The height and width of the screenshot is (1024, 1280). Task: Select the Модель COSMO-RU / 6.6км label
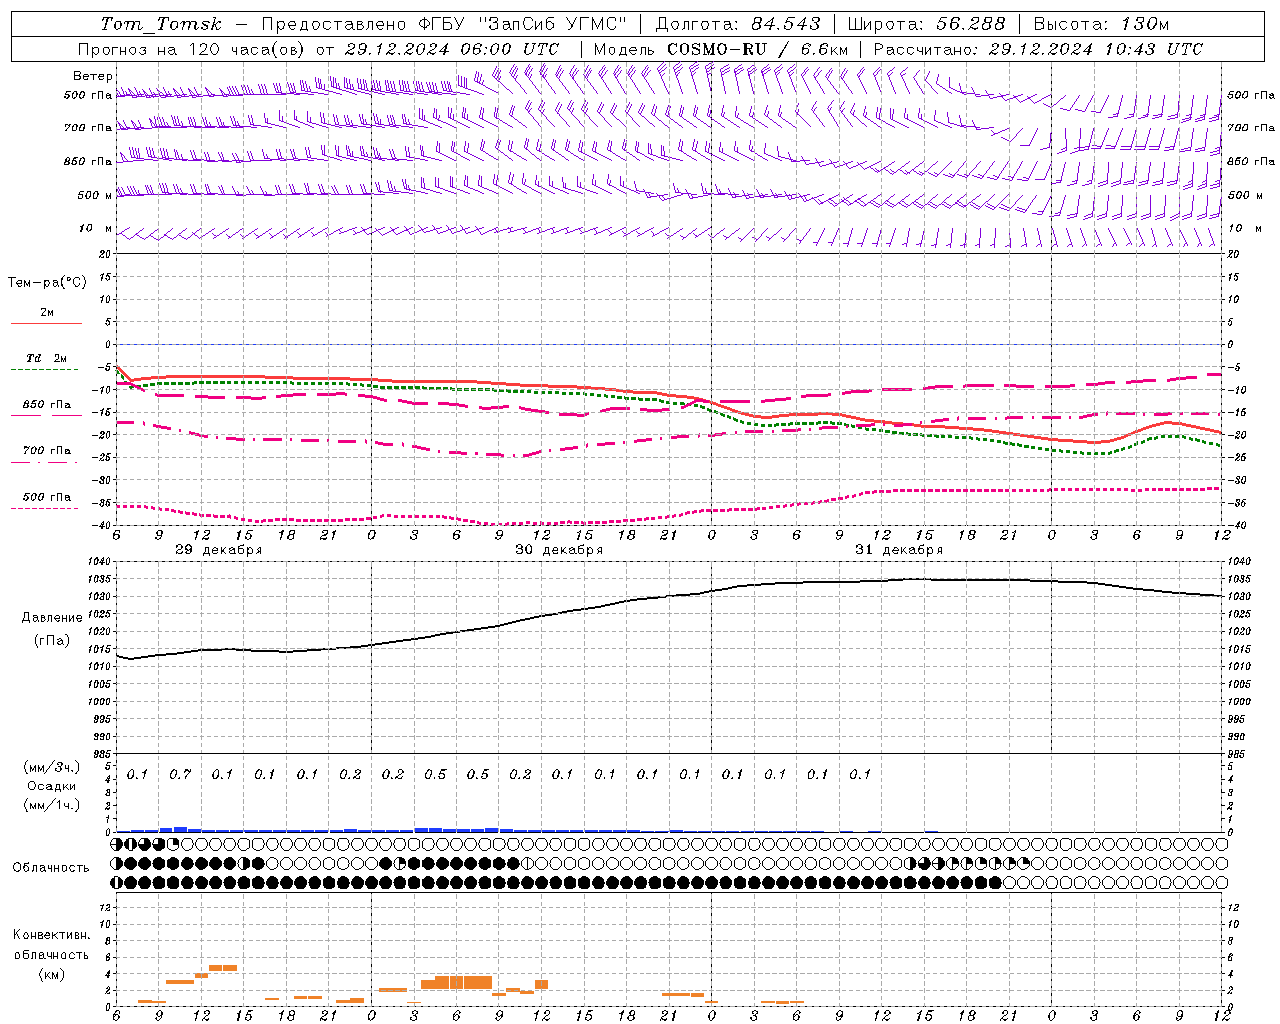pos(721,49)
